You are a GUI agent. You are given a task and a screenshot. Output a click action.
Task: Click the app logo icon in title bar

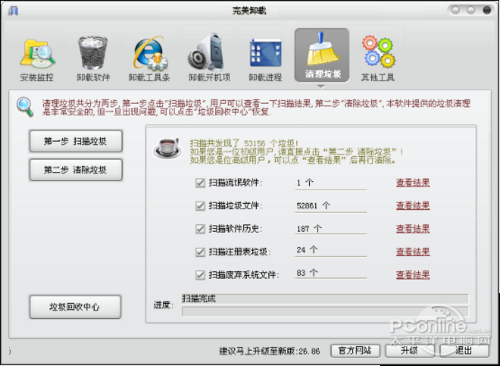pos(13,11)
